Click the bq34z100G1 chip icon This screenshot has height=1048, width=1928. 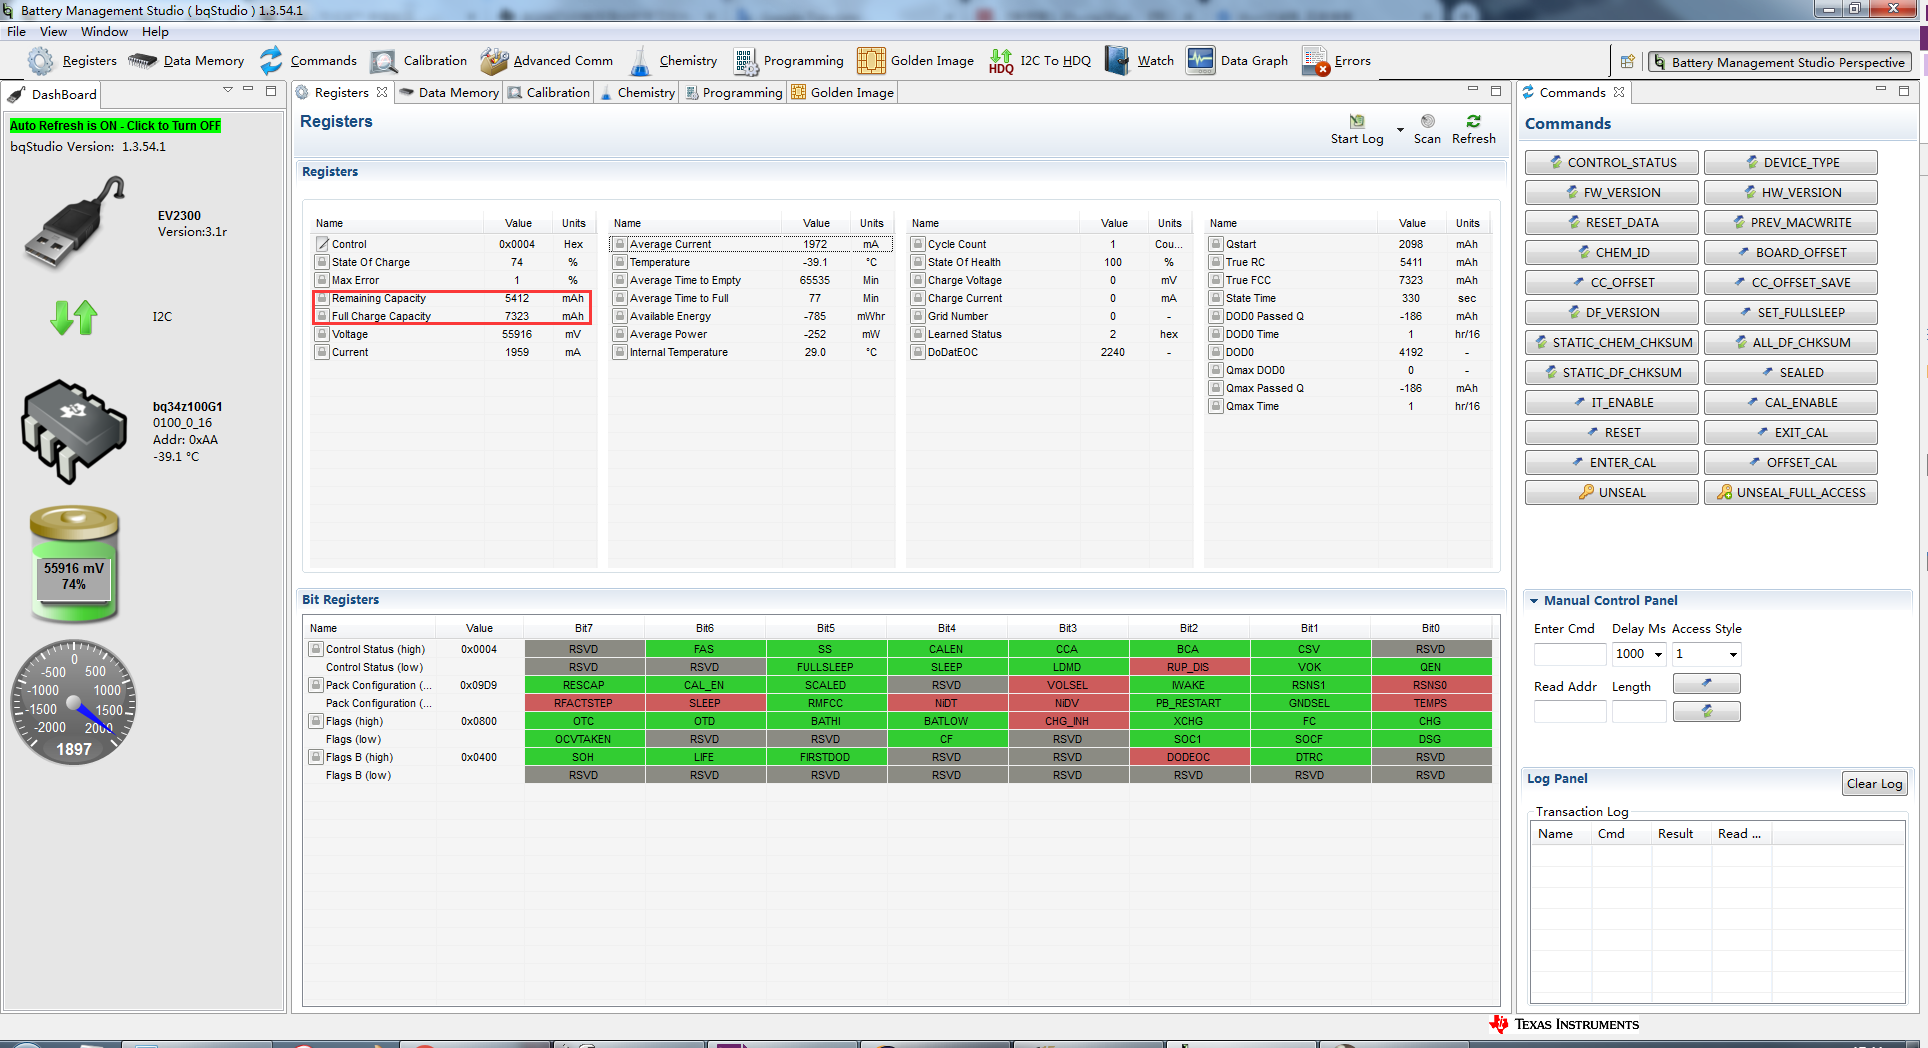(74, 431)
